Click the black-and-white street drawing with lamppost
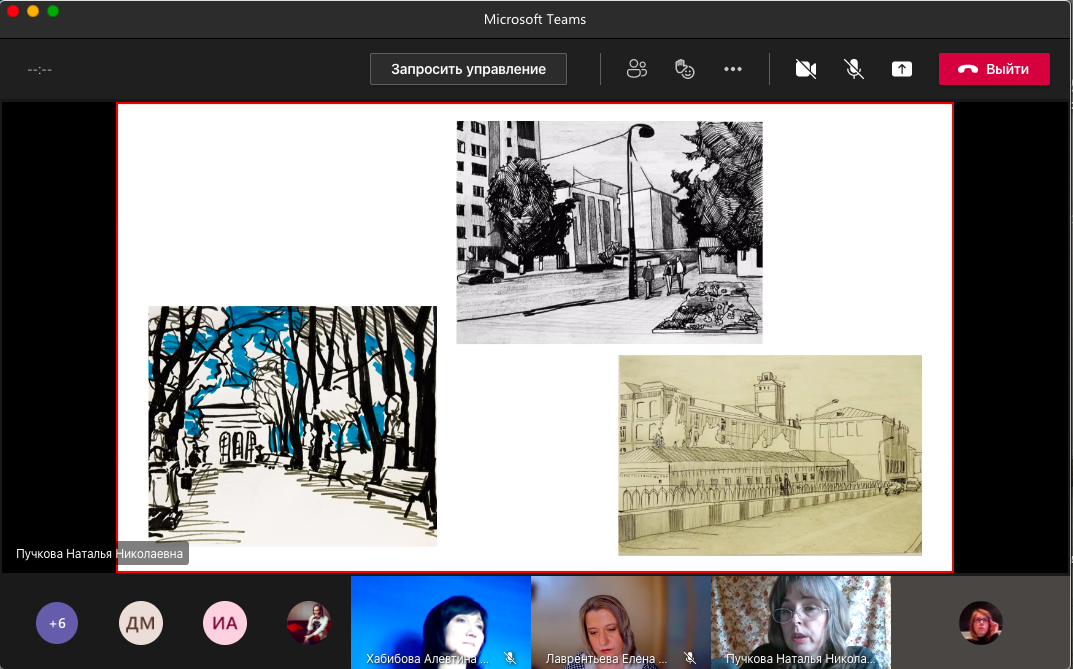This screenshot has width=1073, height=669. (609, 232)
